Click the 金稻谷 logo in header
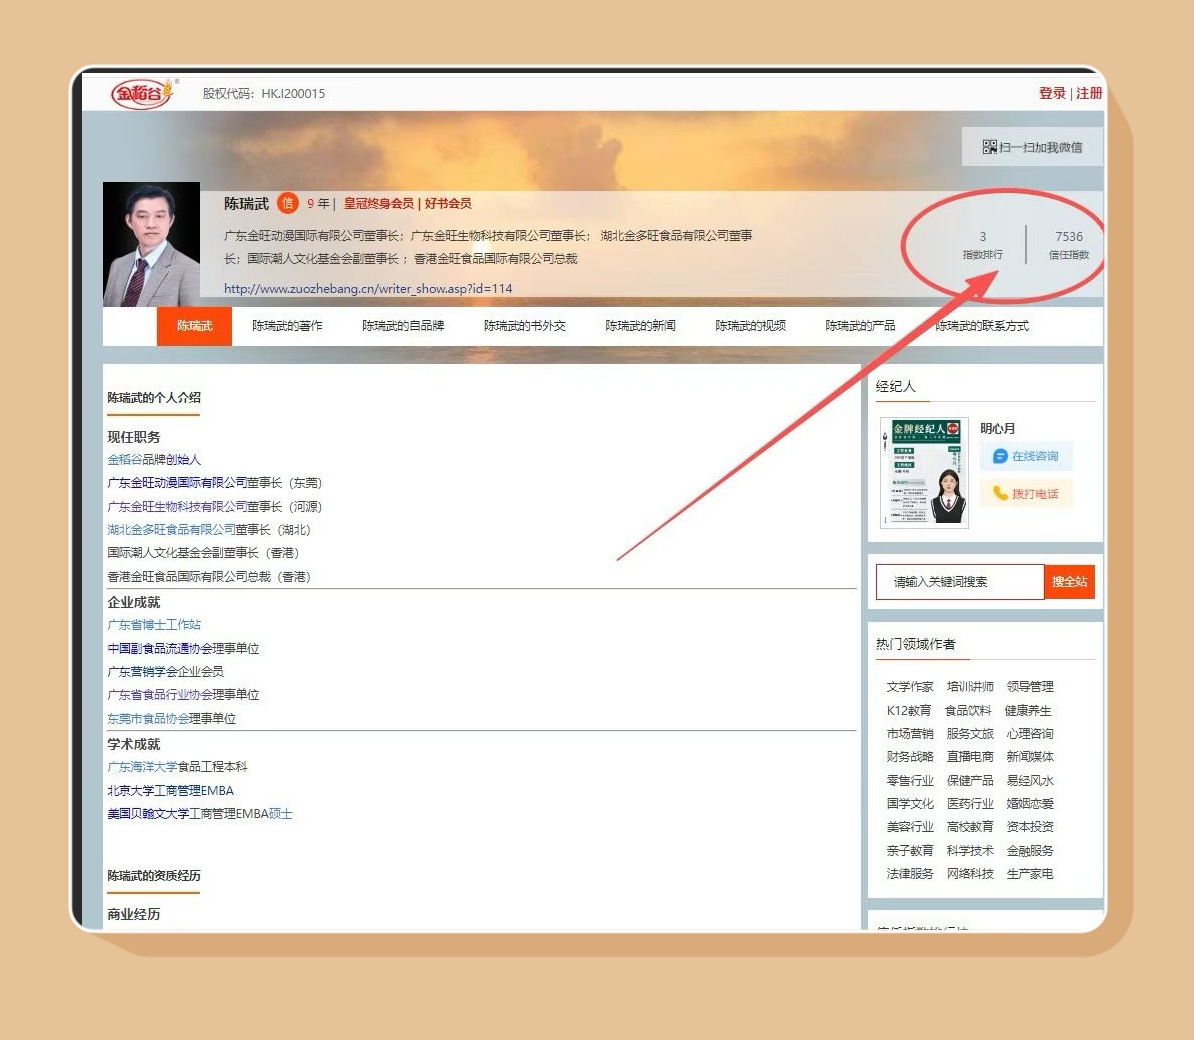The width and height of the screenshot is (1194, 1040). point(142,93)
